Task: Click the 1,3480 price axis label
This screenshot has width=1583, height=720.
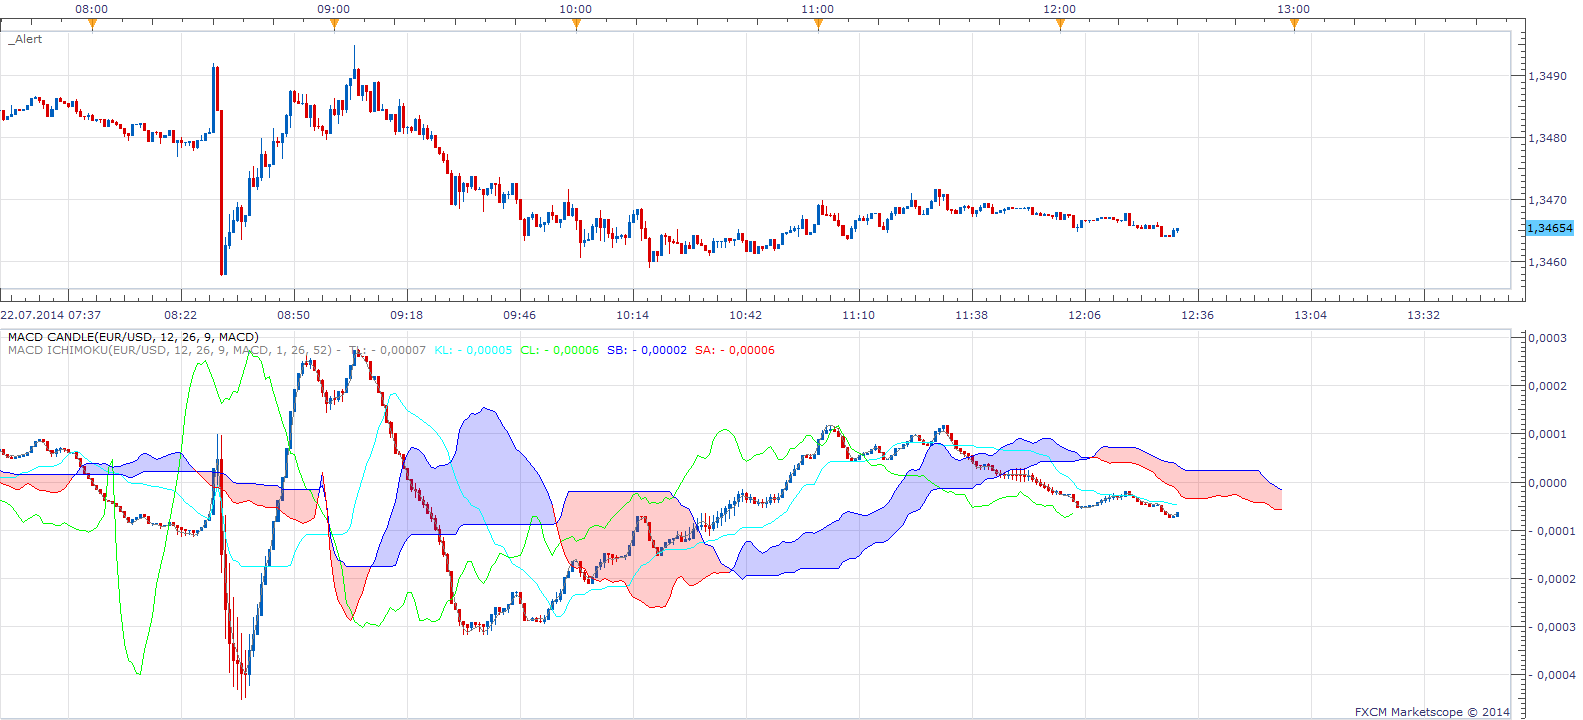Action: tap(1548, 138)
